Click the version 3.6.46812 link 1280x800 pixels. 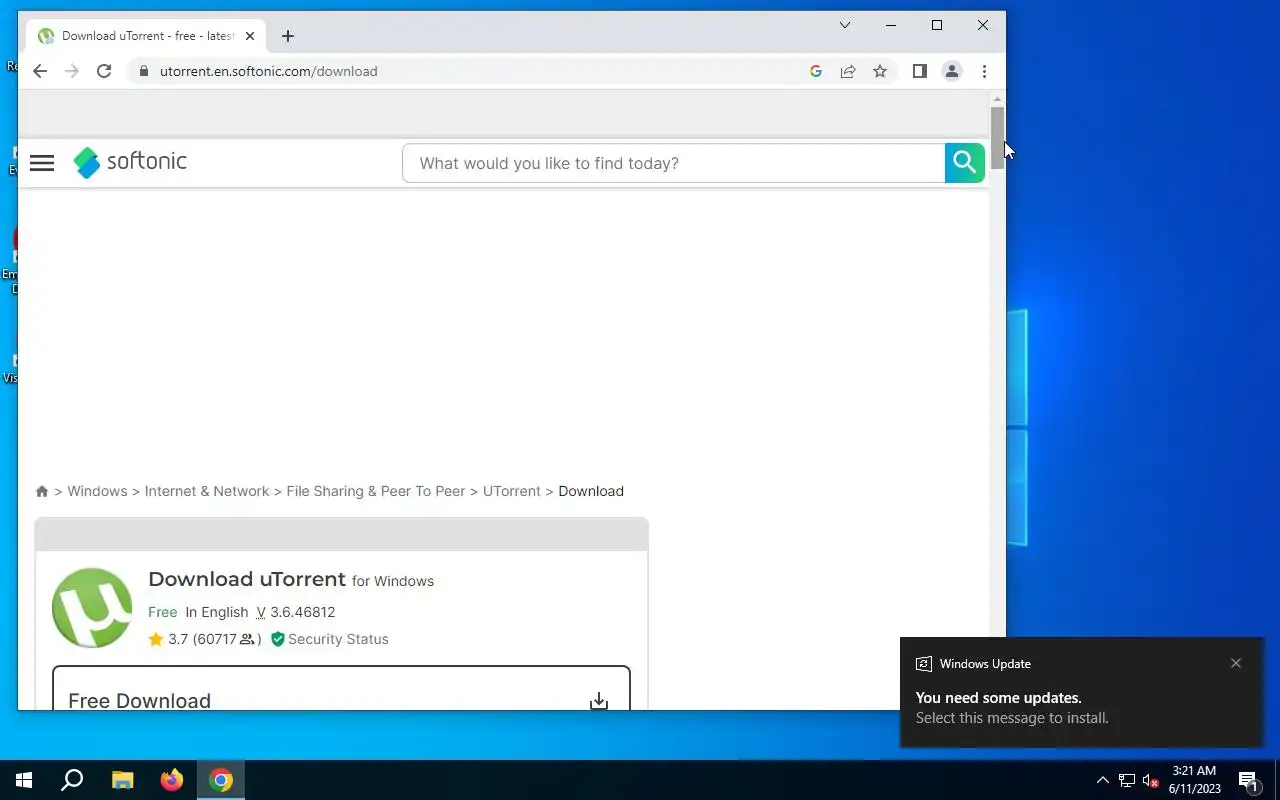pos(296,612)
